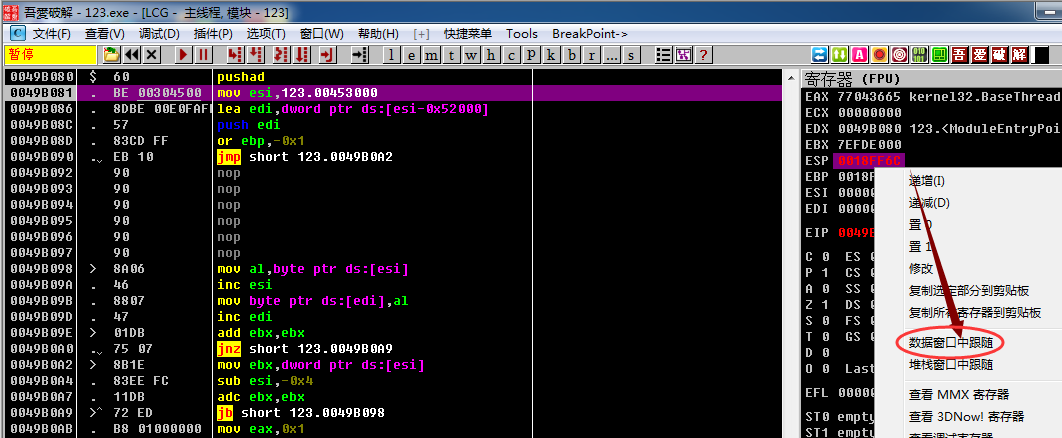Image resolution: width=1062 pixels, height=438 pixels.
Task: Open the Windows list with the w button
Action: (x=471, y=56)
